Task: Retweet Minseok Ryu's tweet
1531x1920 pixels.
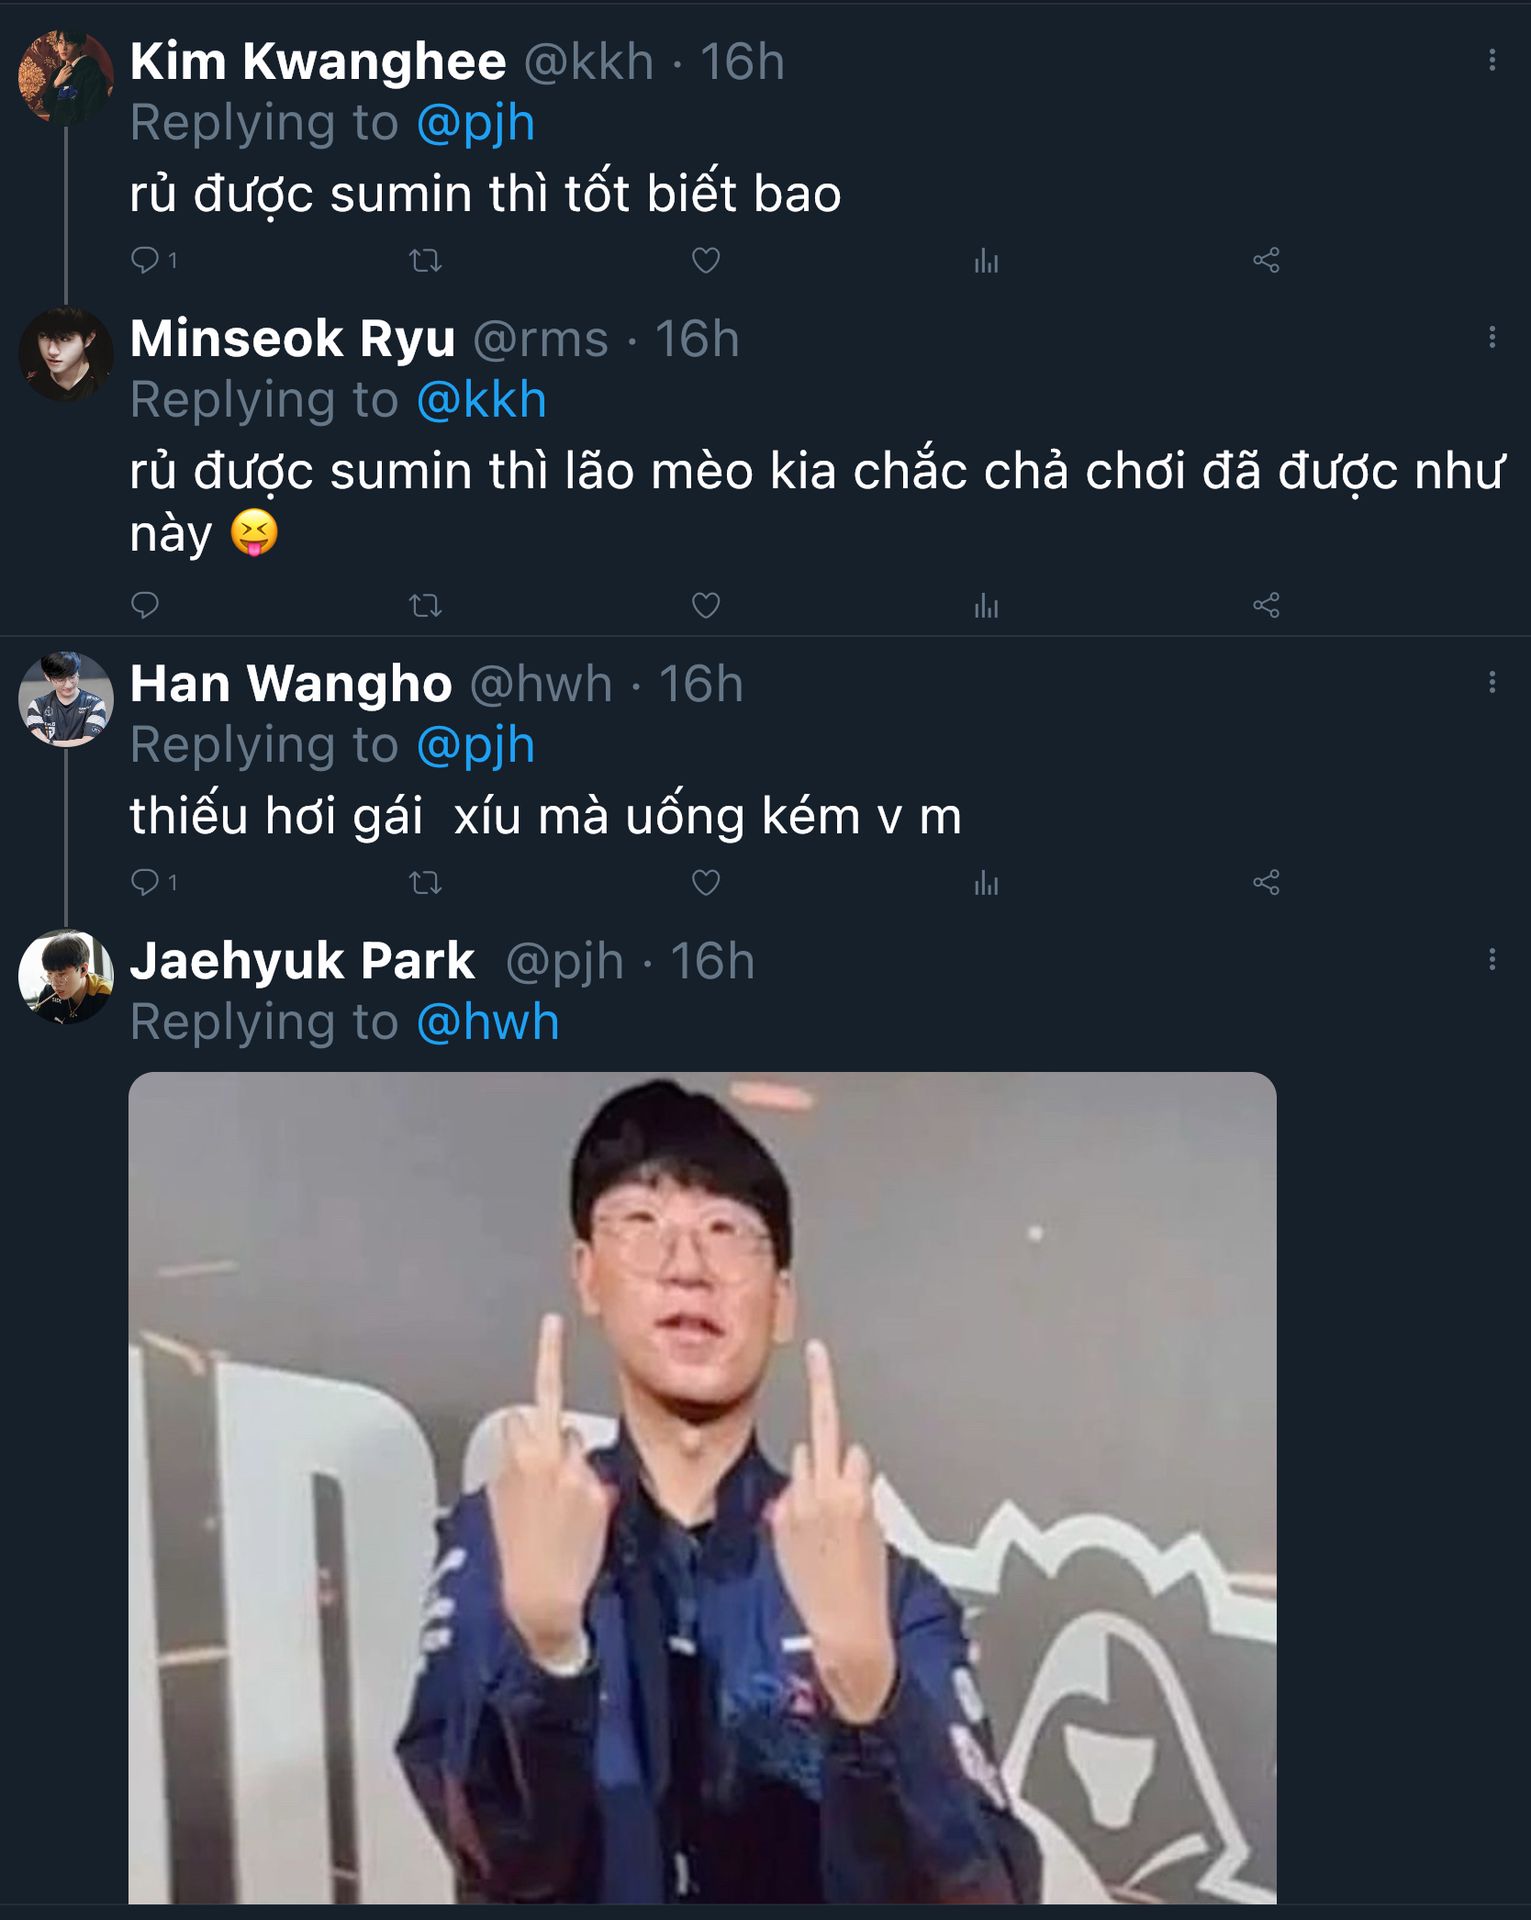Action: coord(425,605)
